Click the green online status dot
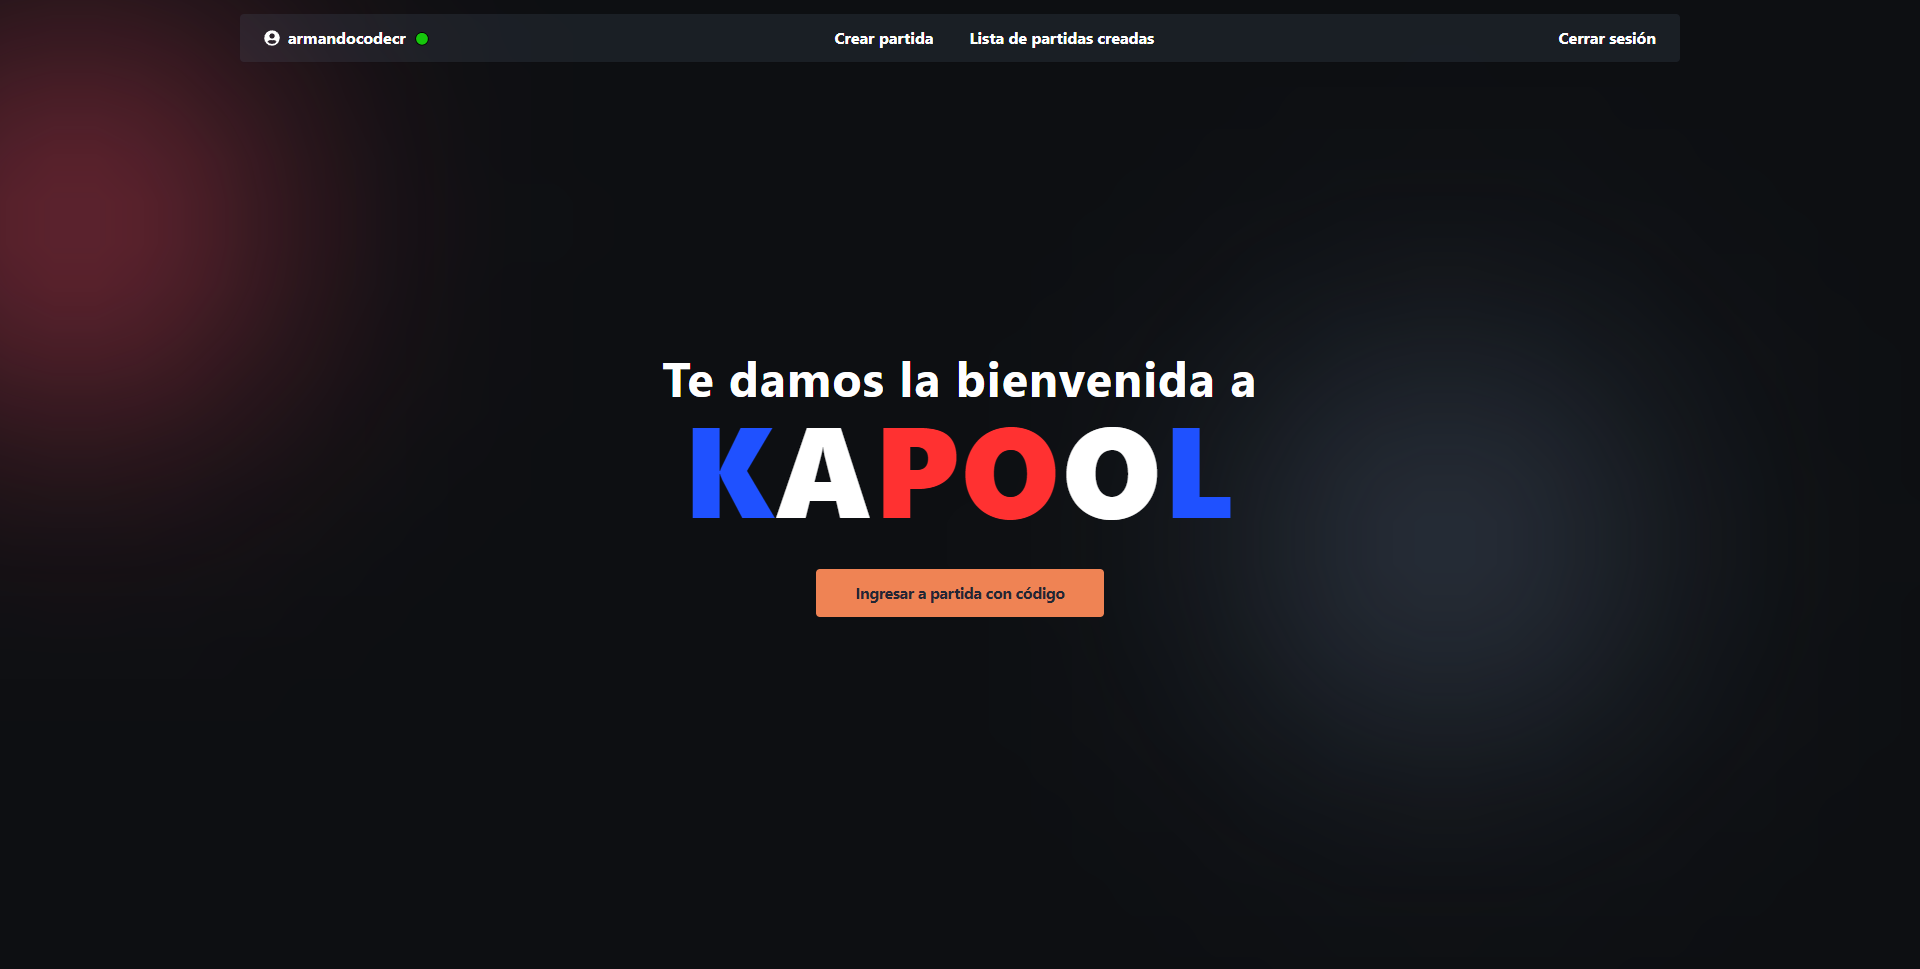 [x=422, y=39]
